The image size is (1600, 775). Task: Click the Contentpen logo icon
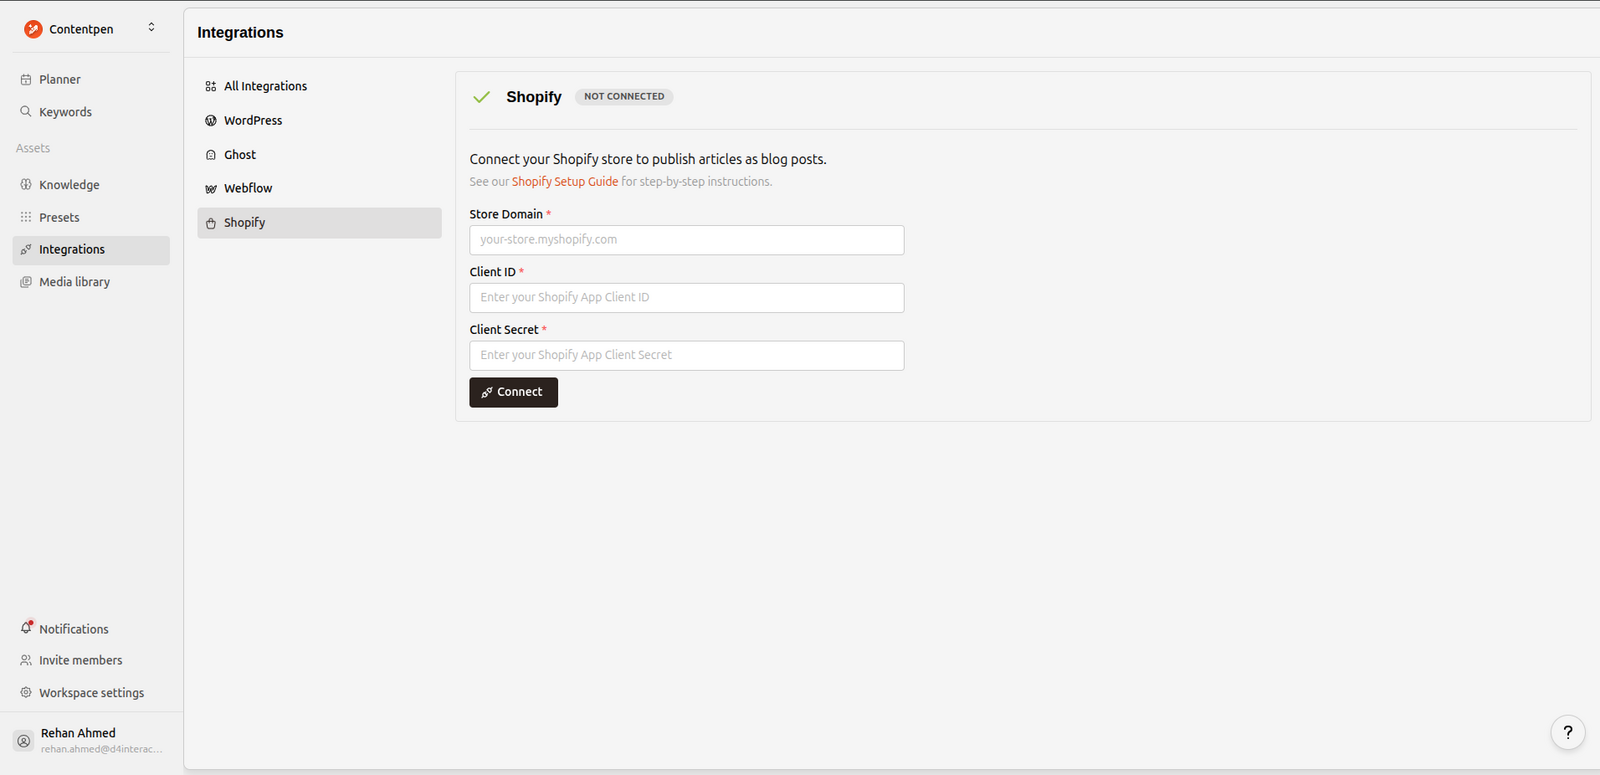tap(33, 29)
